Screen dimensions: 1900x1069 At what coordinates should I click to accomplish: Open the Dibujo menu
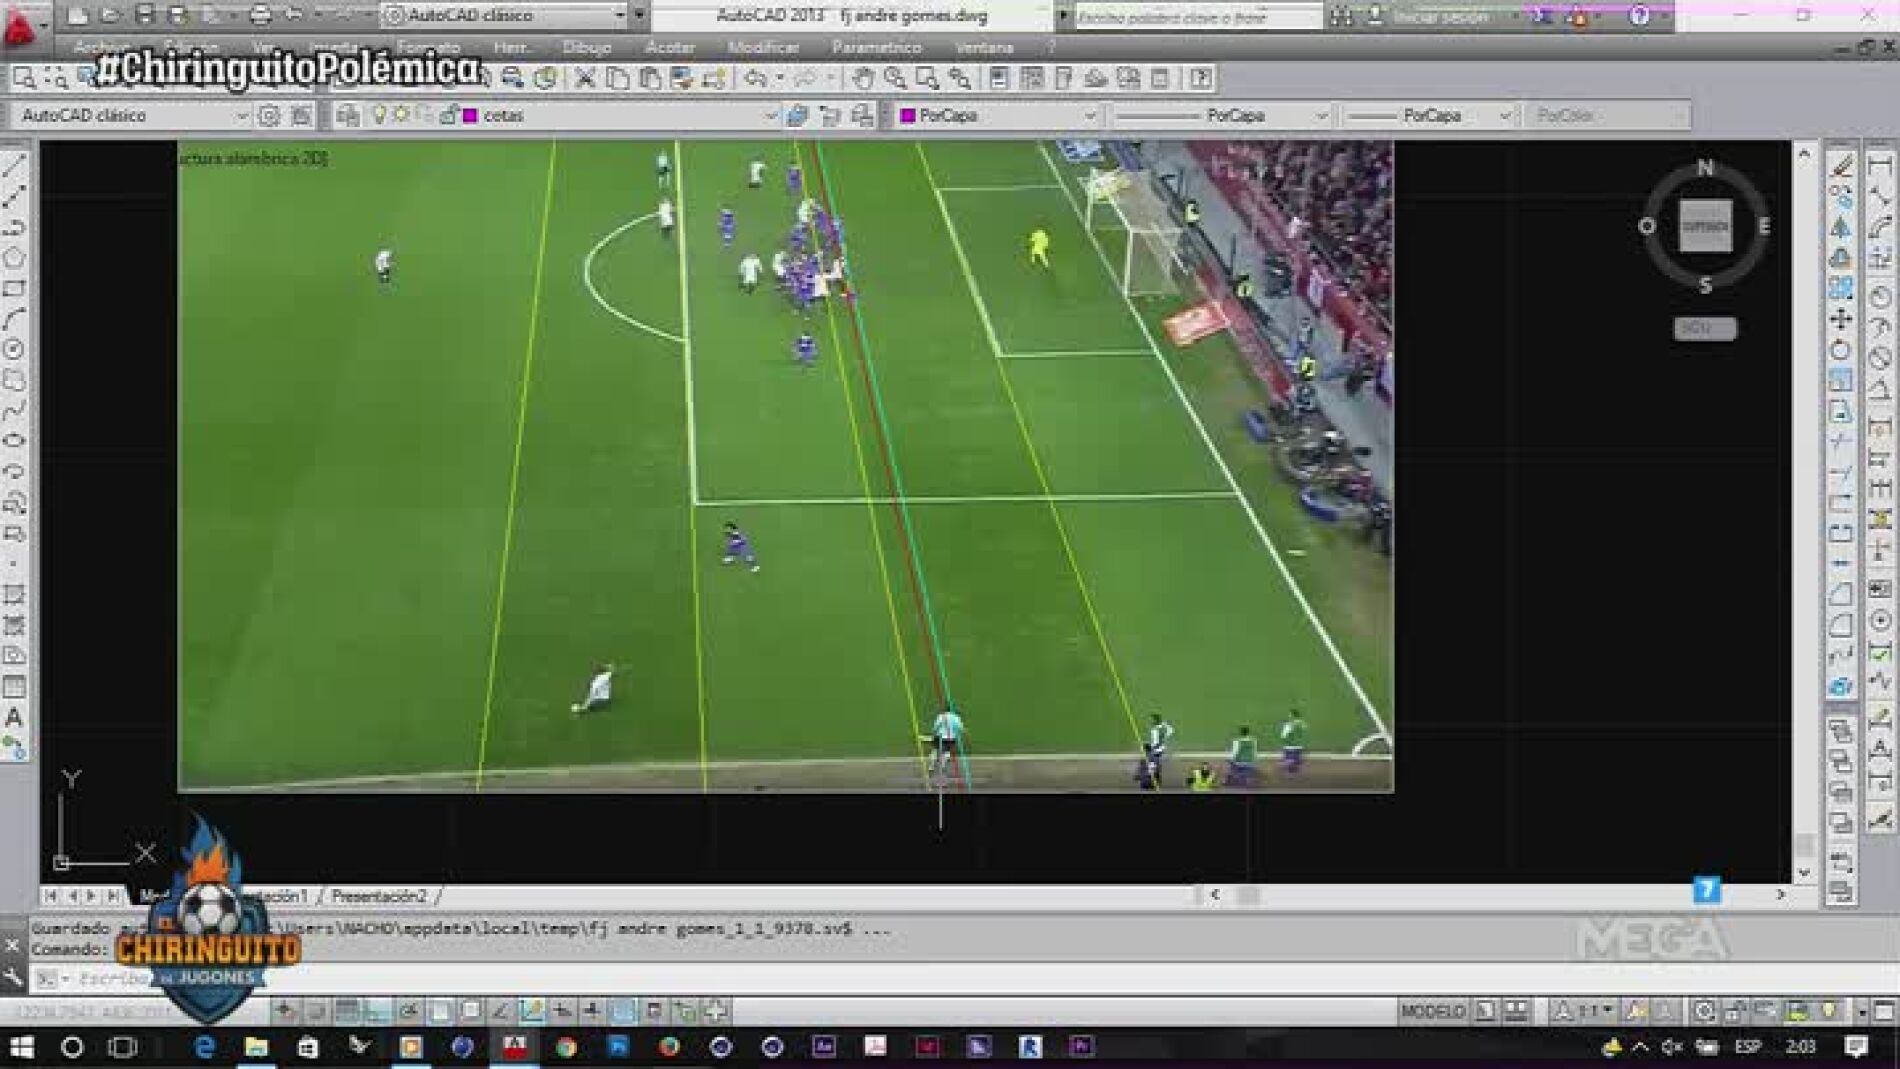pyautogui.click(x=590, y=46)
